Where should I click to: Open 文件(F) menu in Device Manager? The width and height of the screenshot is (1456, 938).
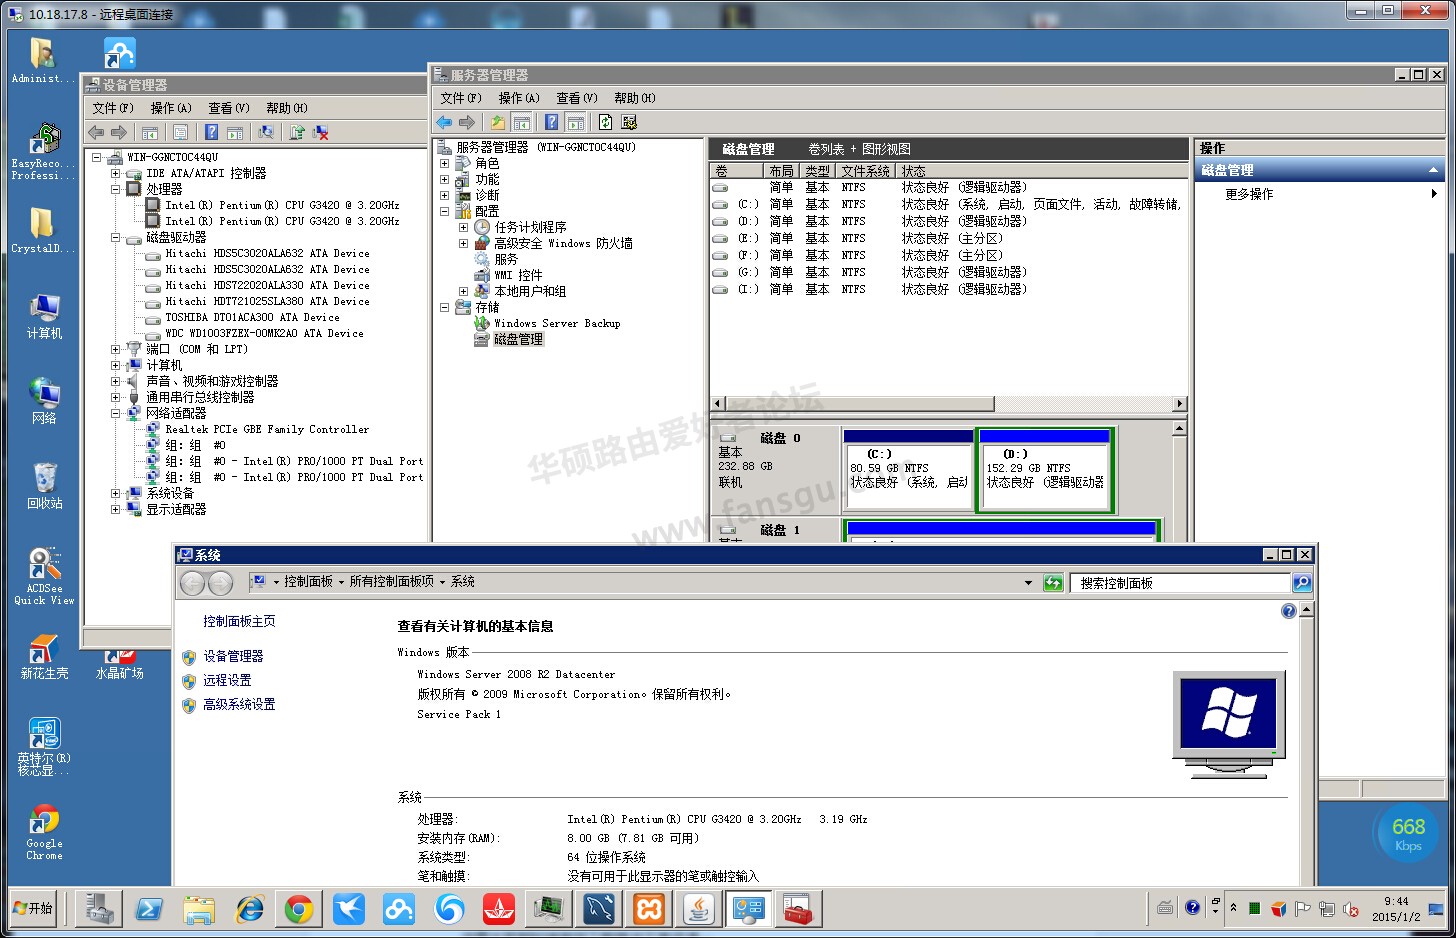click(113, 108)
